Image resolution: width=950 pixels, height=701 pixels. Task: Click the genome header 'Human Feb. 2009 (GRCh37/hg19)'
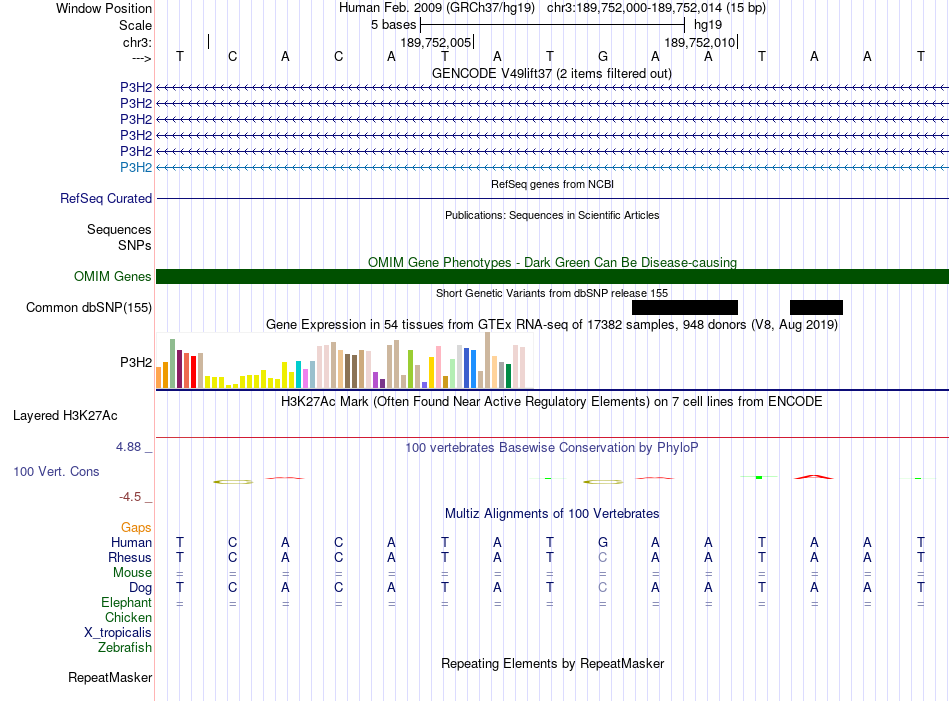click(436, 8)
